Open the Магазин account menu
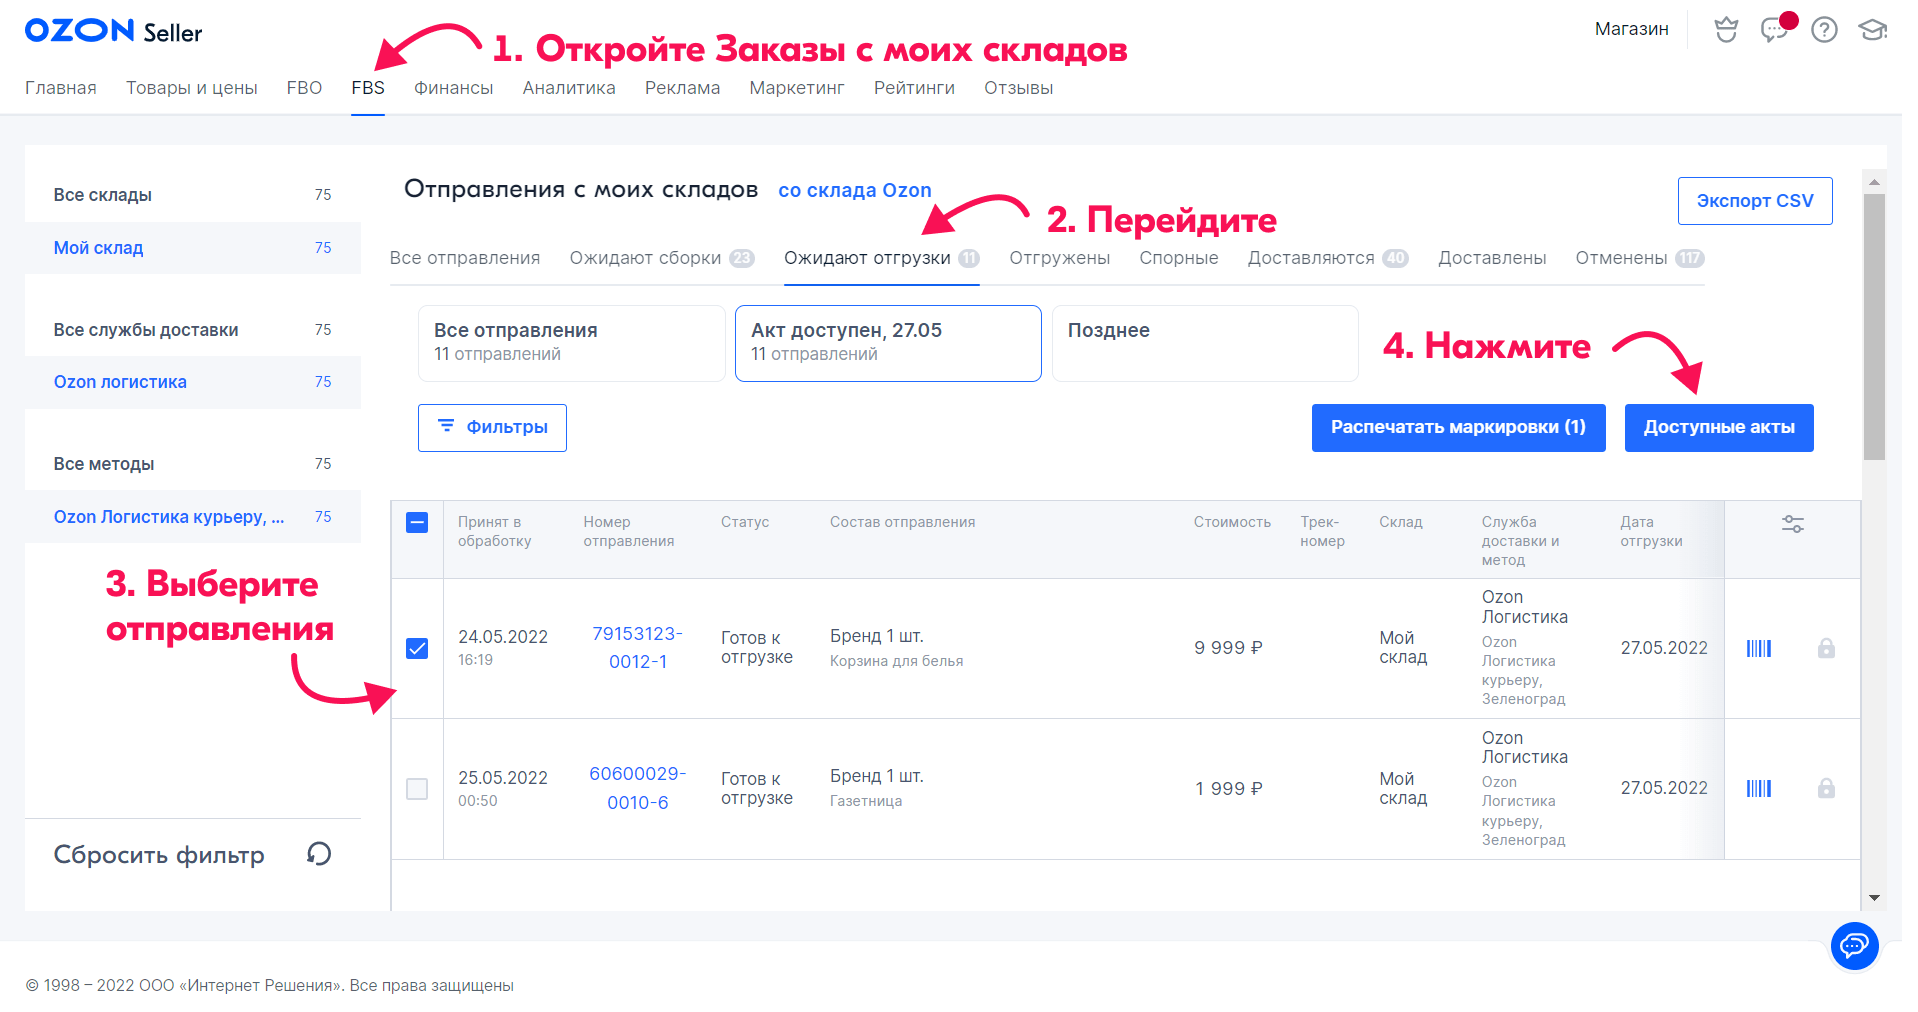Screen dimensions: 1918x1012 (1632, 29)
